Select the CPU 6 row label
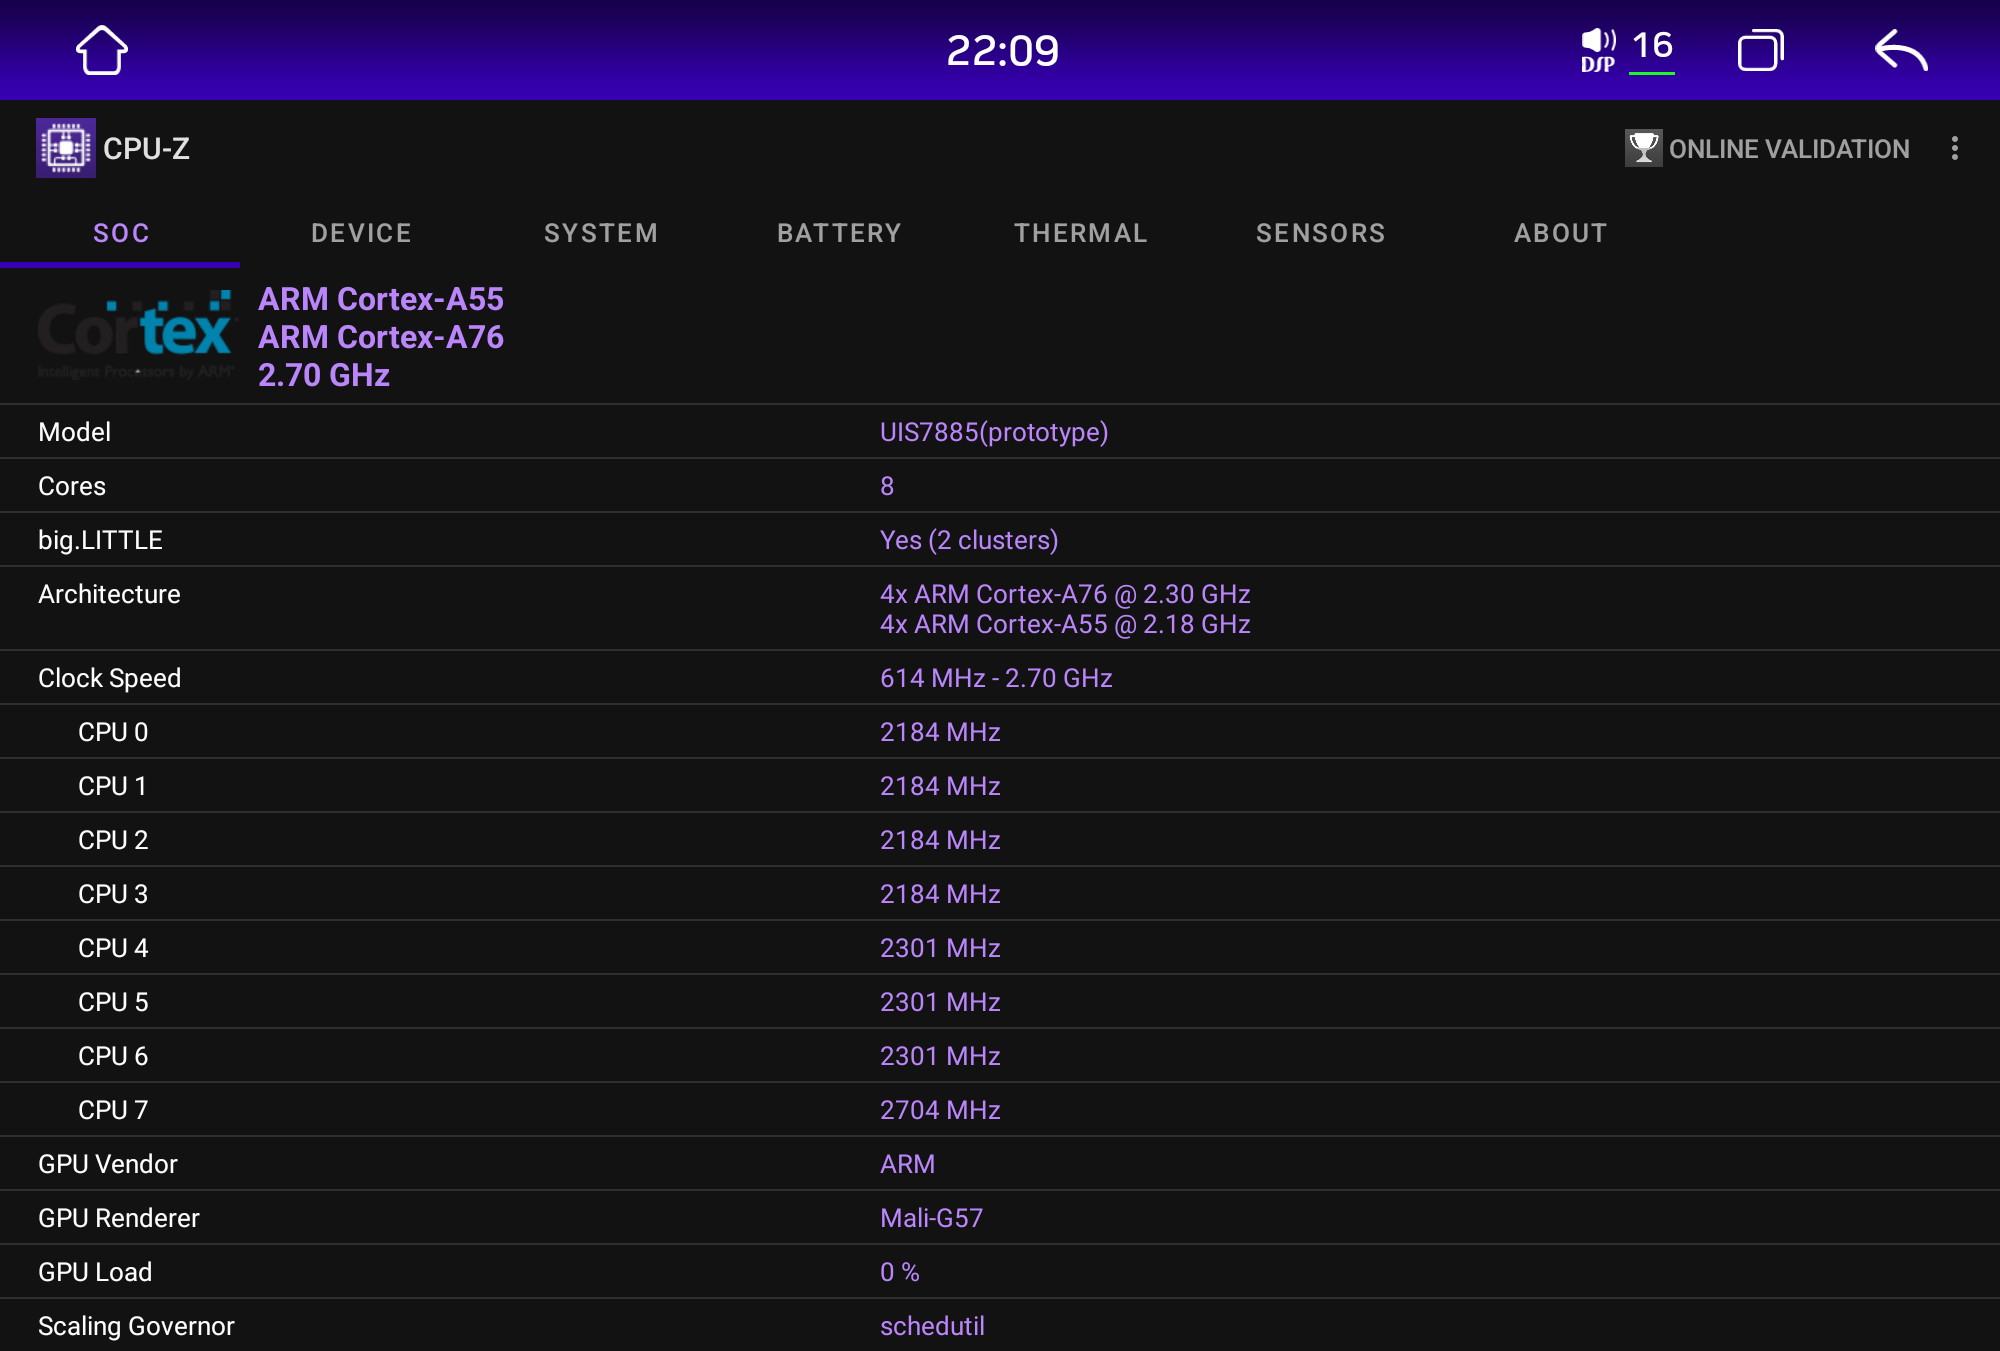 pos(113,1056)
